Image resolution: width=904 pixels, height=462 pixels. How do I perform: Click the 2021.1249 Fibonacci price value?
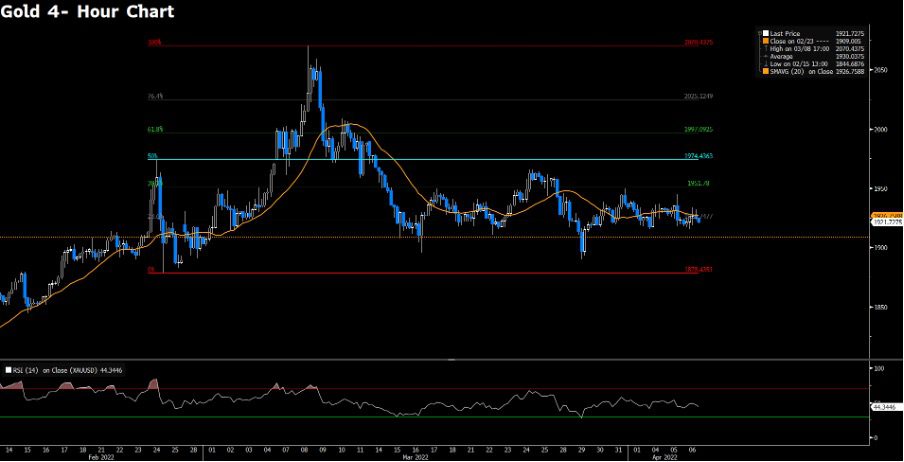[699, 97]
